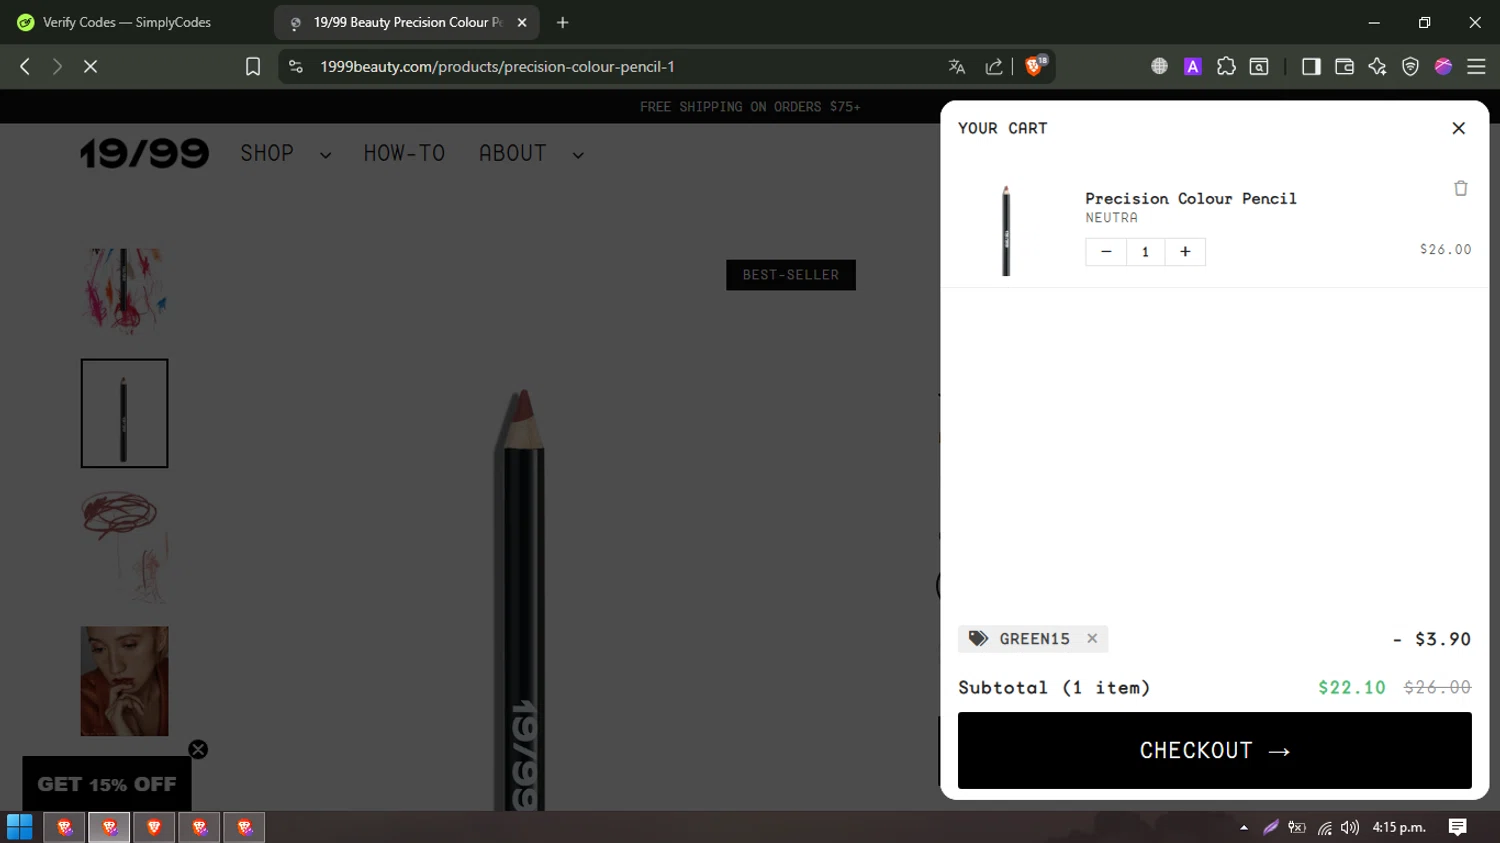Image resolution: width=1500 pixels, height=843 pixels.
Task: Dismiss the GET 15% OFF popup
Action: pyautogui.click(x=198, y=749)
